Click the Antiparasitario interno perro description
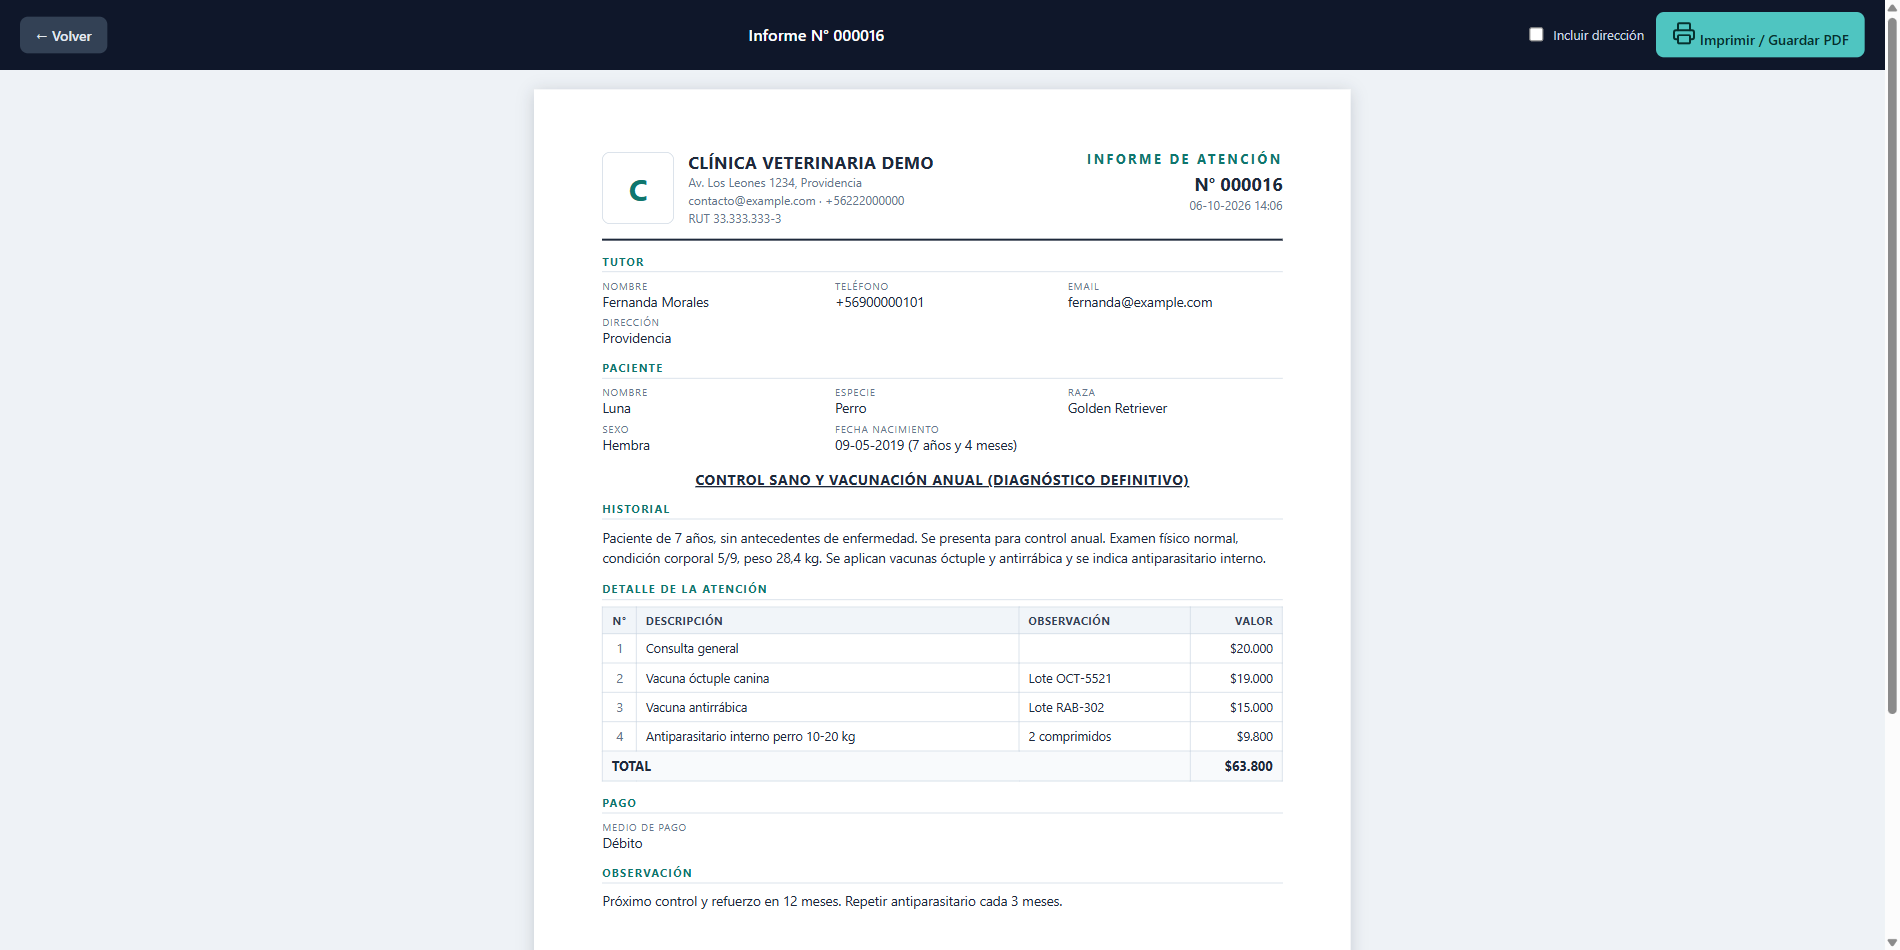Viewport: 1900px width, 950px height. (750, 737)
